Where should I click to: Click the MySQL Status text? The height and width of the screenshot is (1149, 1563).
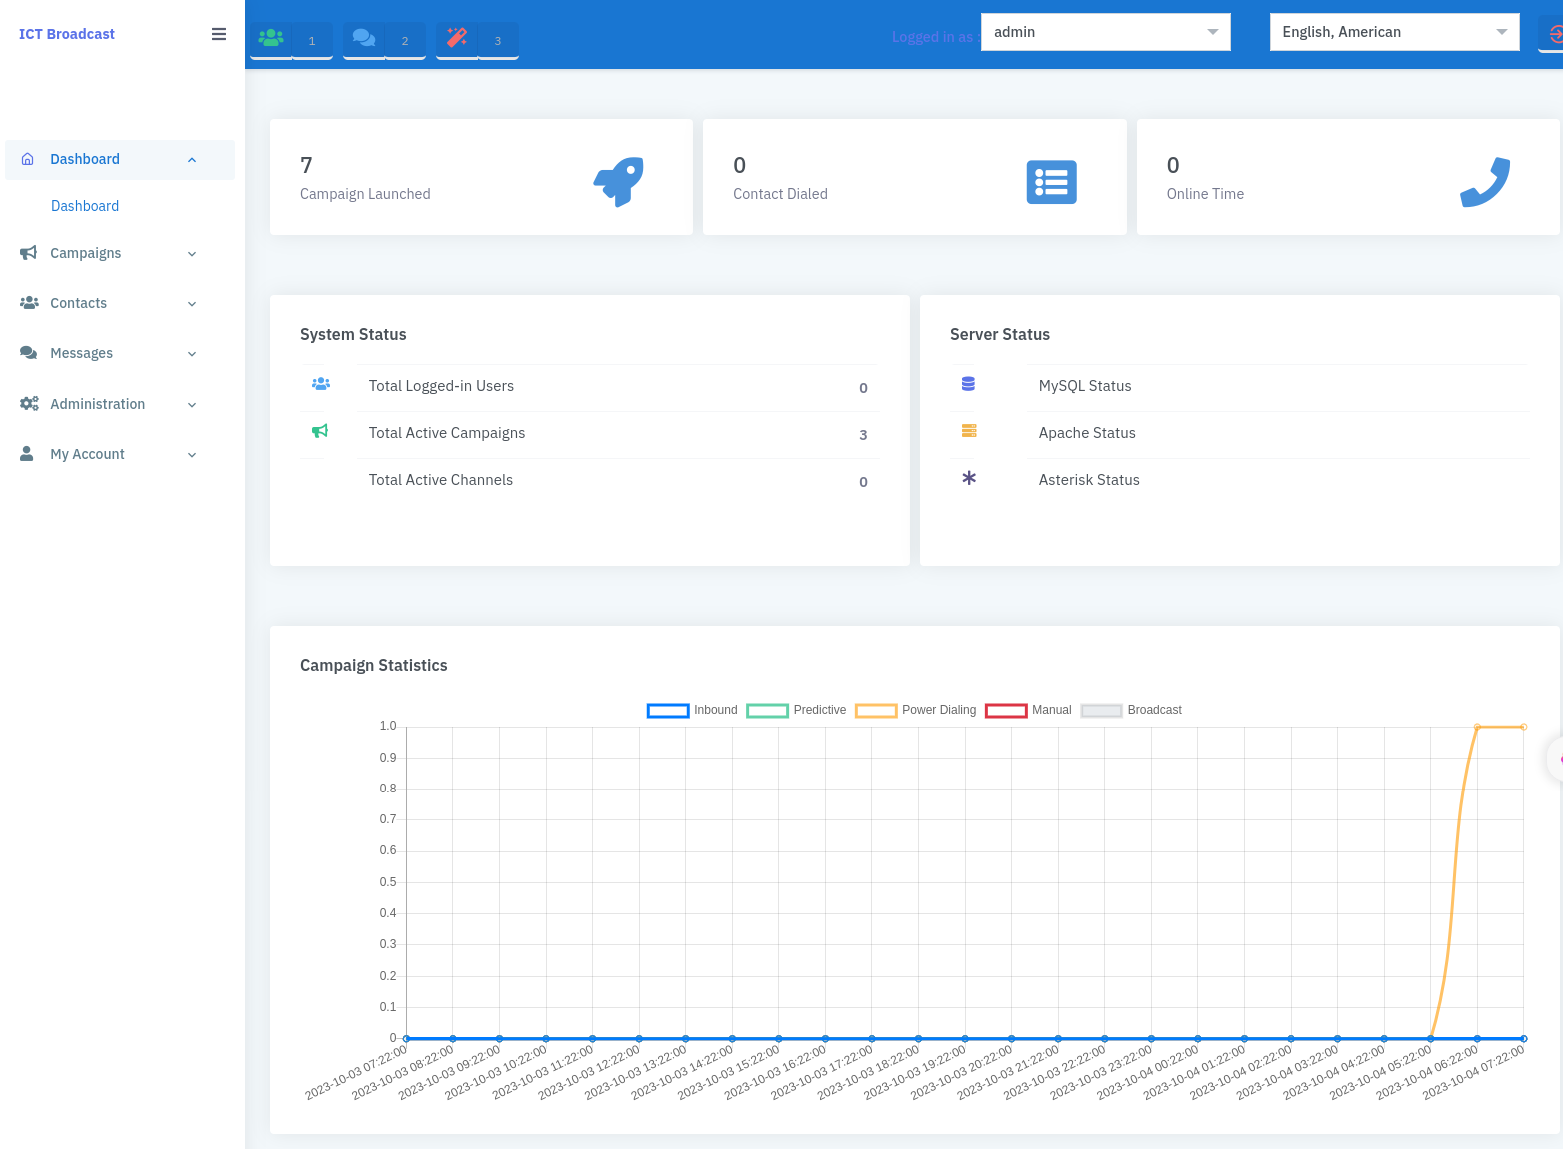tap(1085, 386)
